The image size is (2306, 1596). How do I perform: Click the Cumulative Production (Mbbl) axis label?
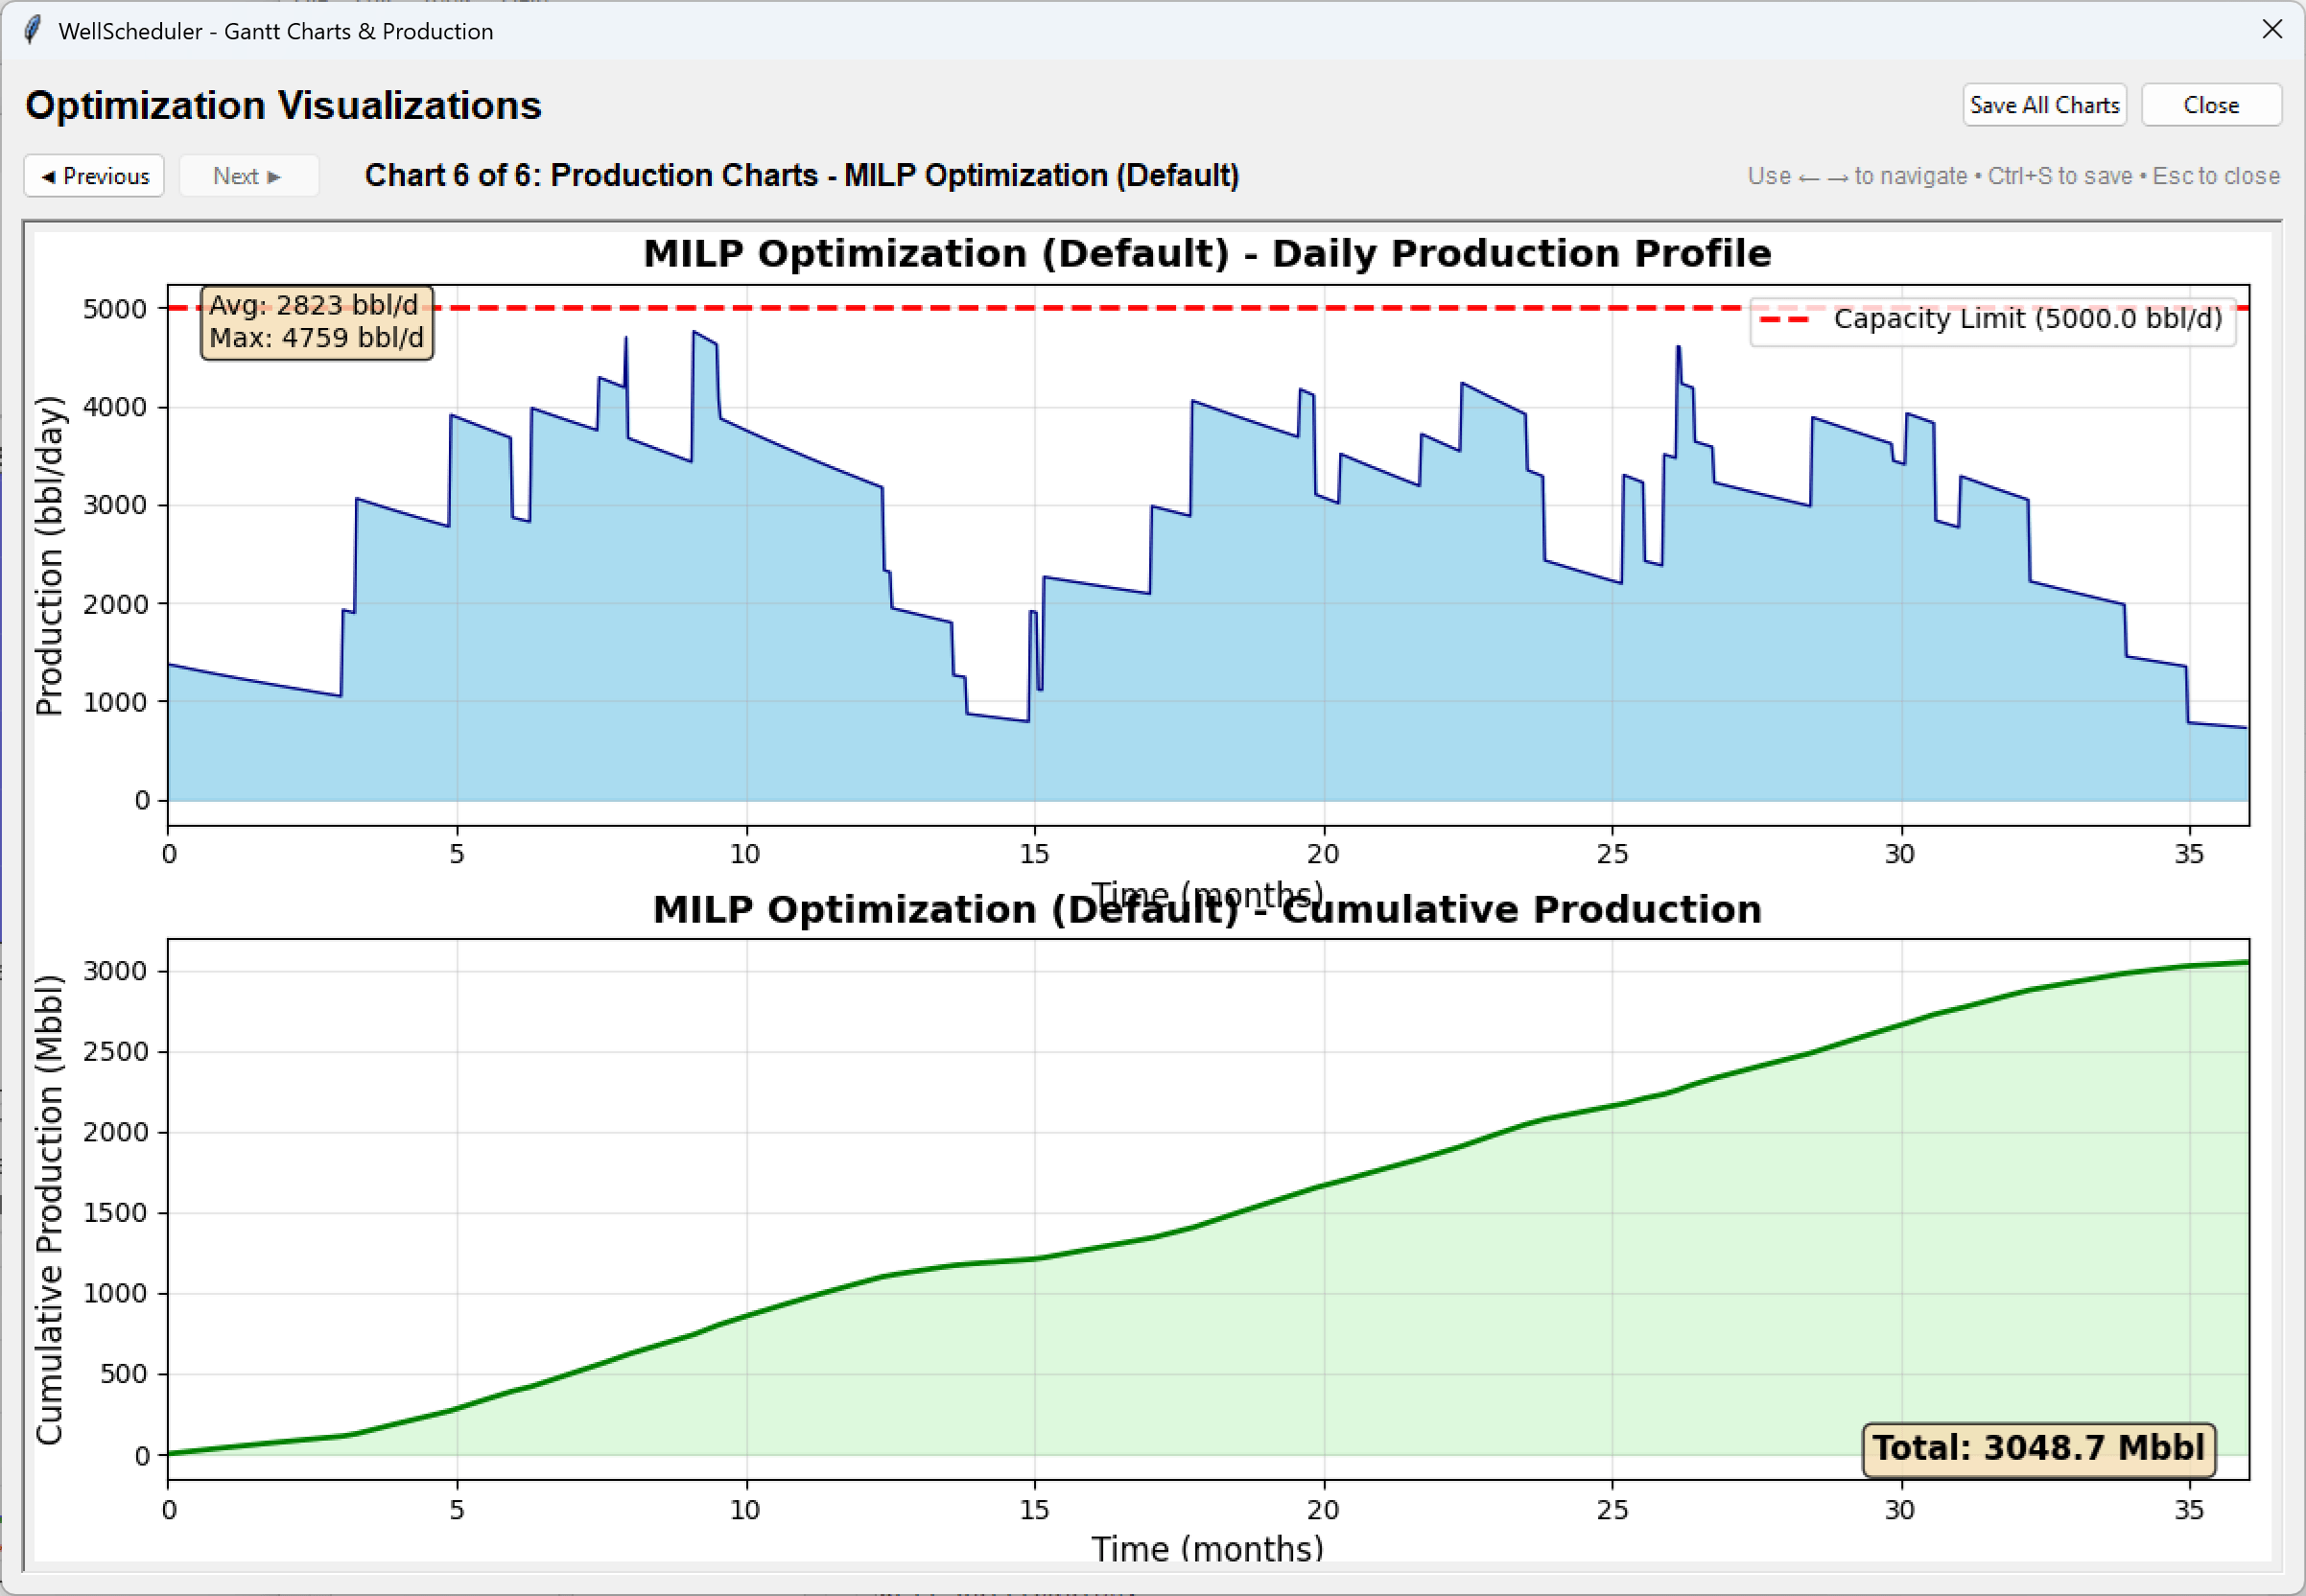click(x=48, y=1210)
